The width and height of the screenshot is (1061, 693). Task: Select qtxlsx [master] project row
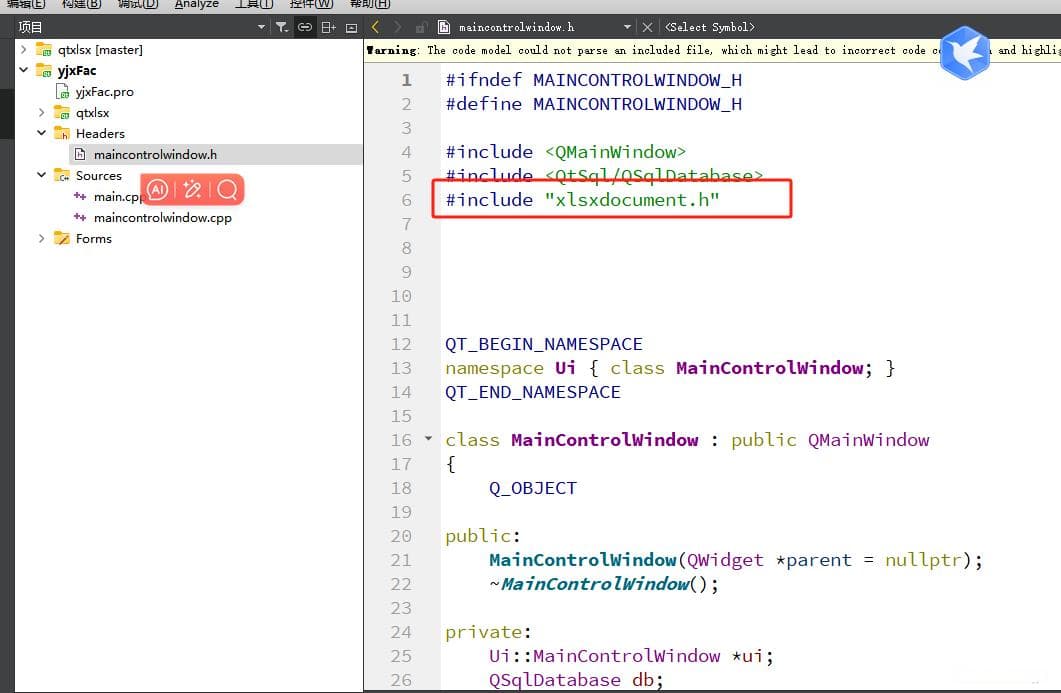(x=100, y=49)
